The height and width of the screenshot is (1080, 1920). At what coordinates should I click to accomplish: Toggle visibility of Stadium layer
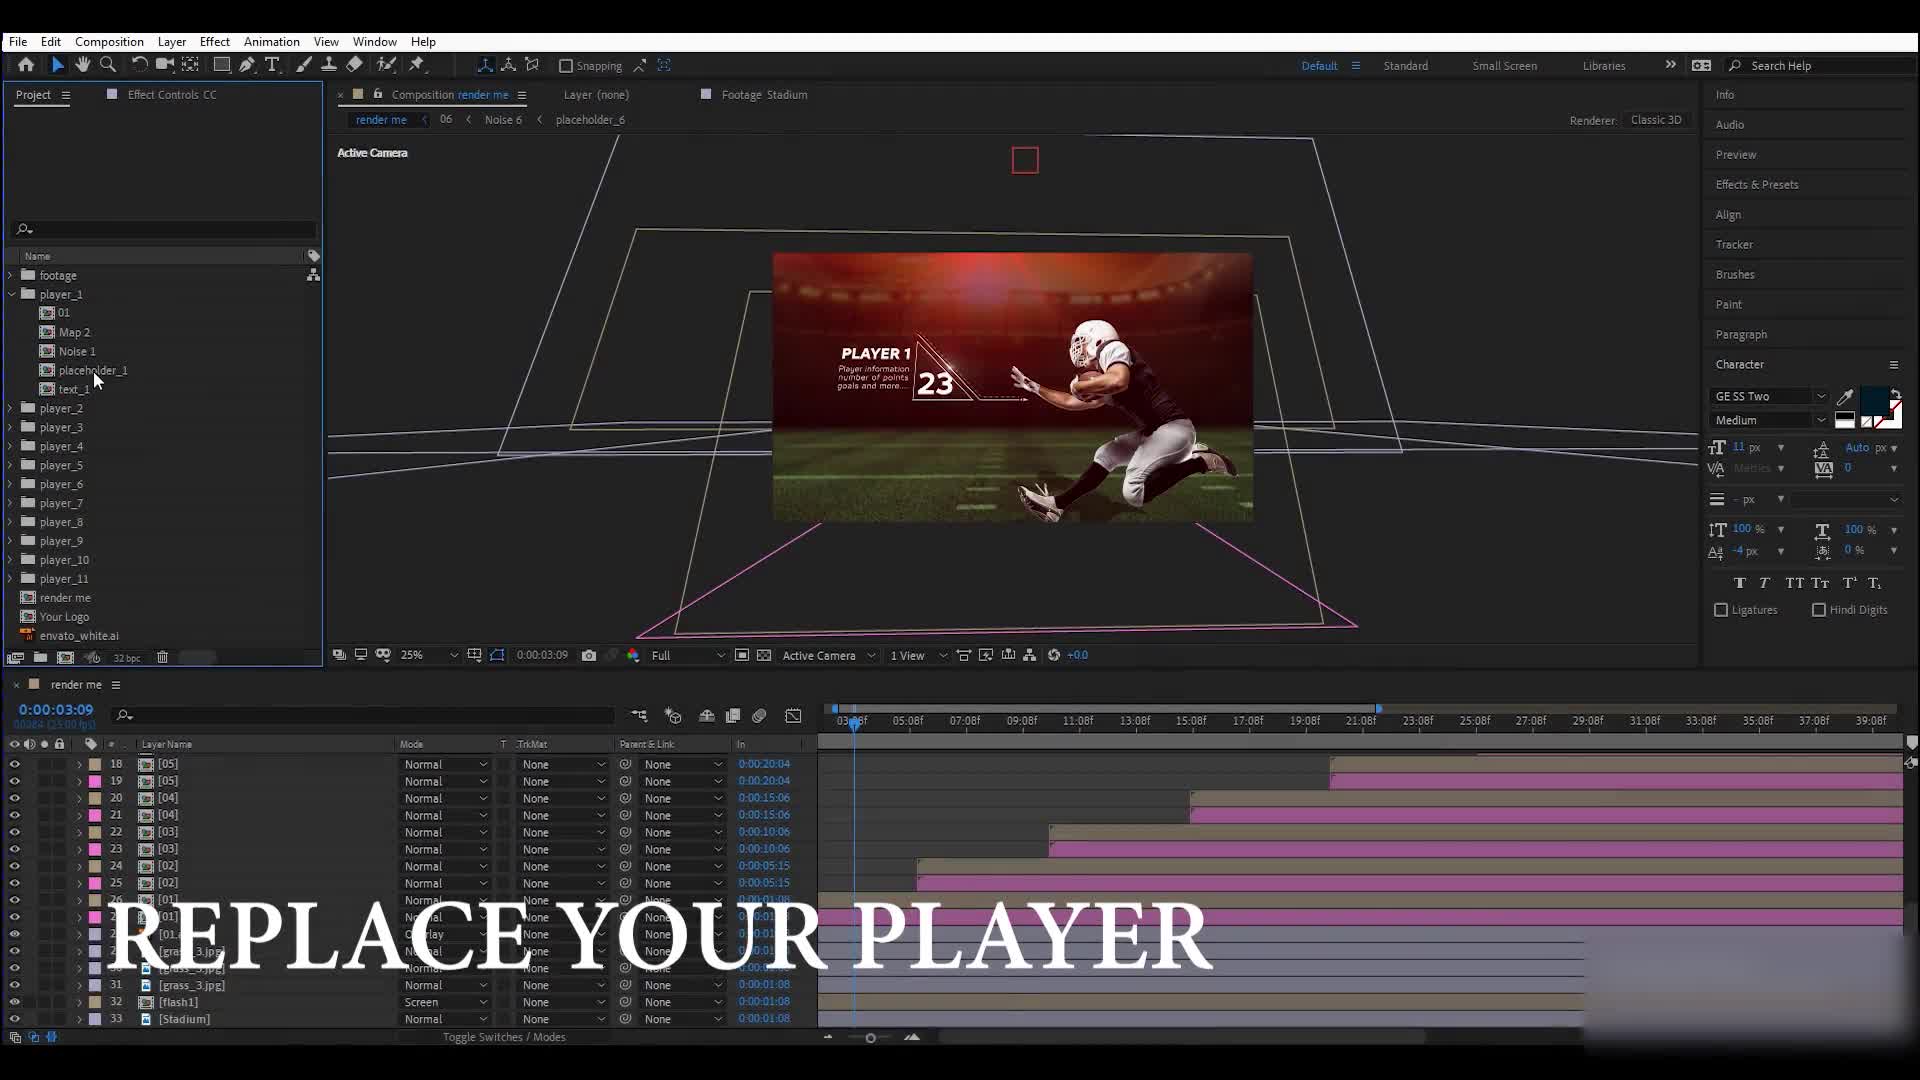pyautogui.click(x=13, y=1019)
